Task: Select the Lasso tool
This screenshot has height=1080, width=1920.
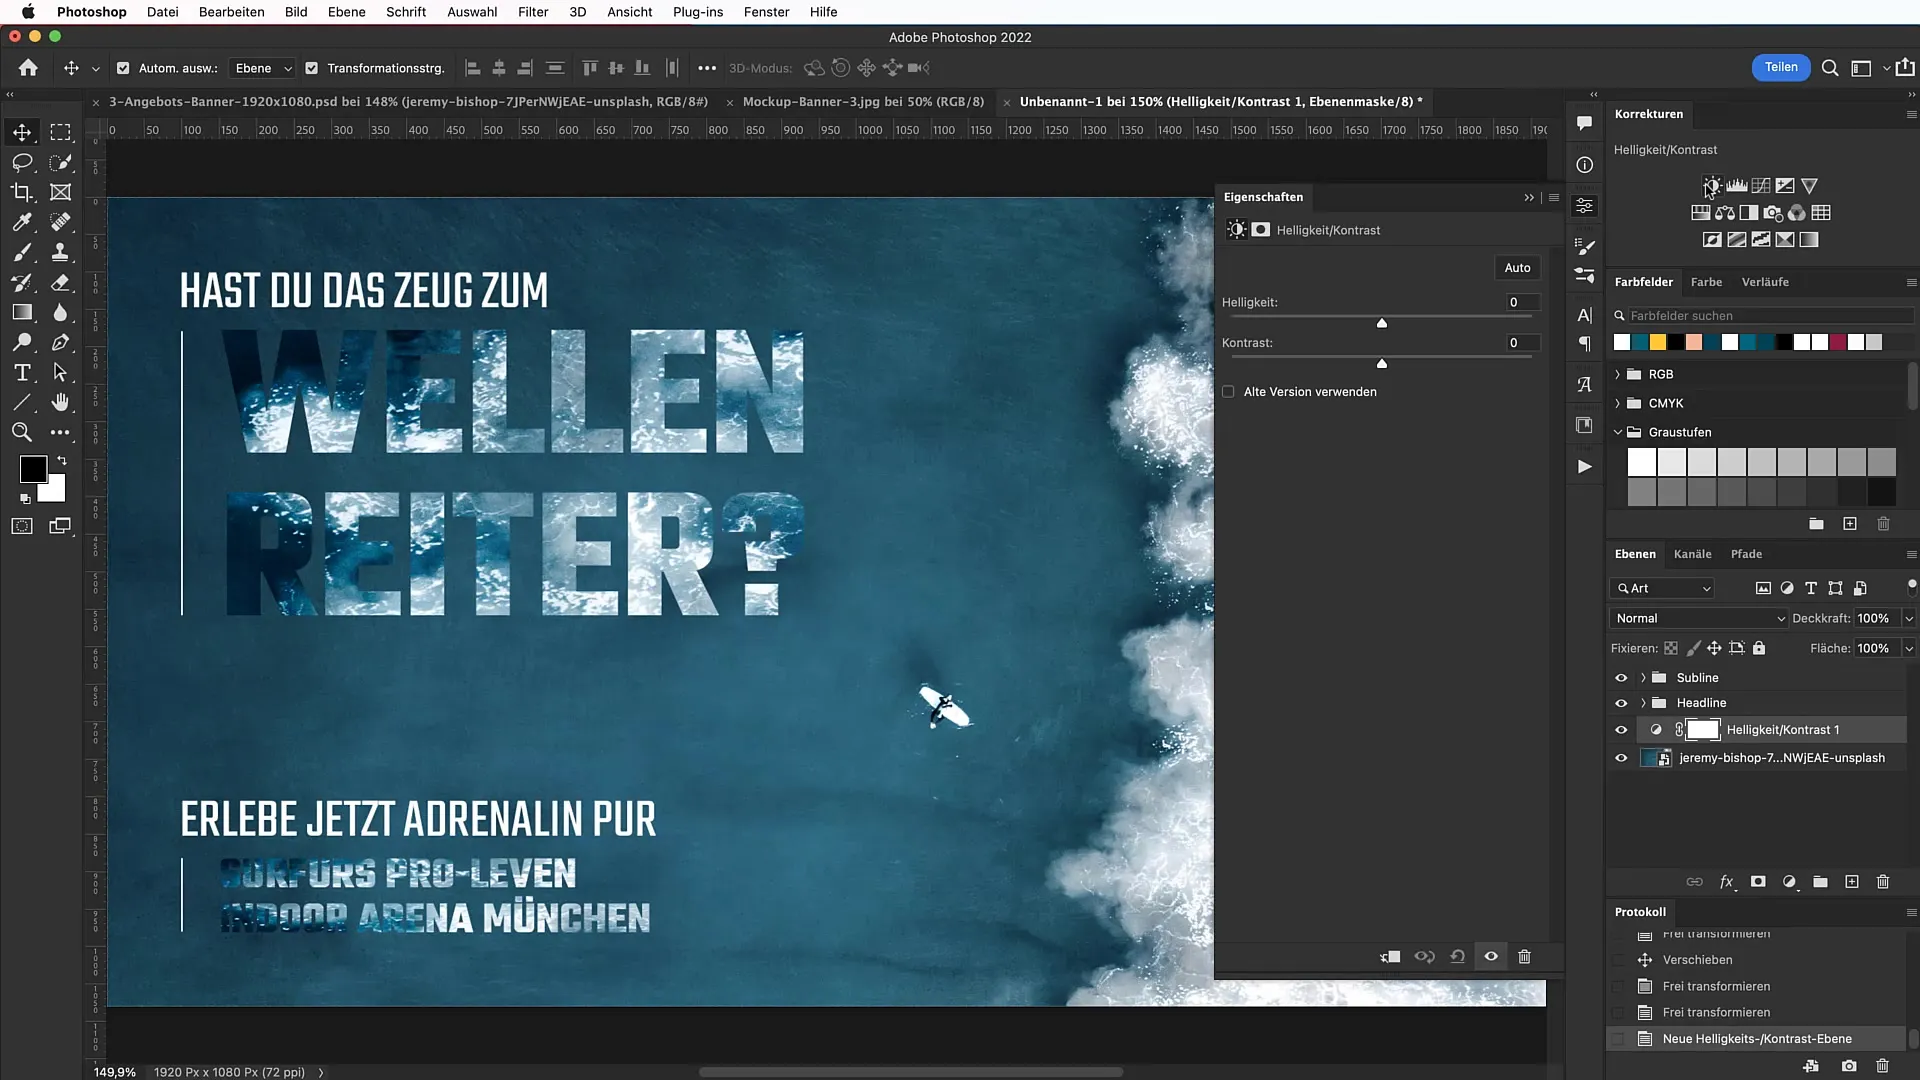Action: coord(22,162)
